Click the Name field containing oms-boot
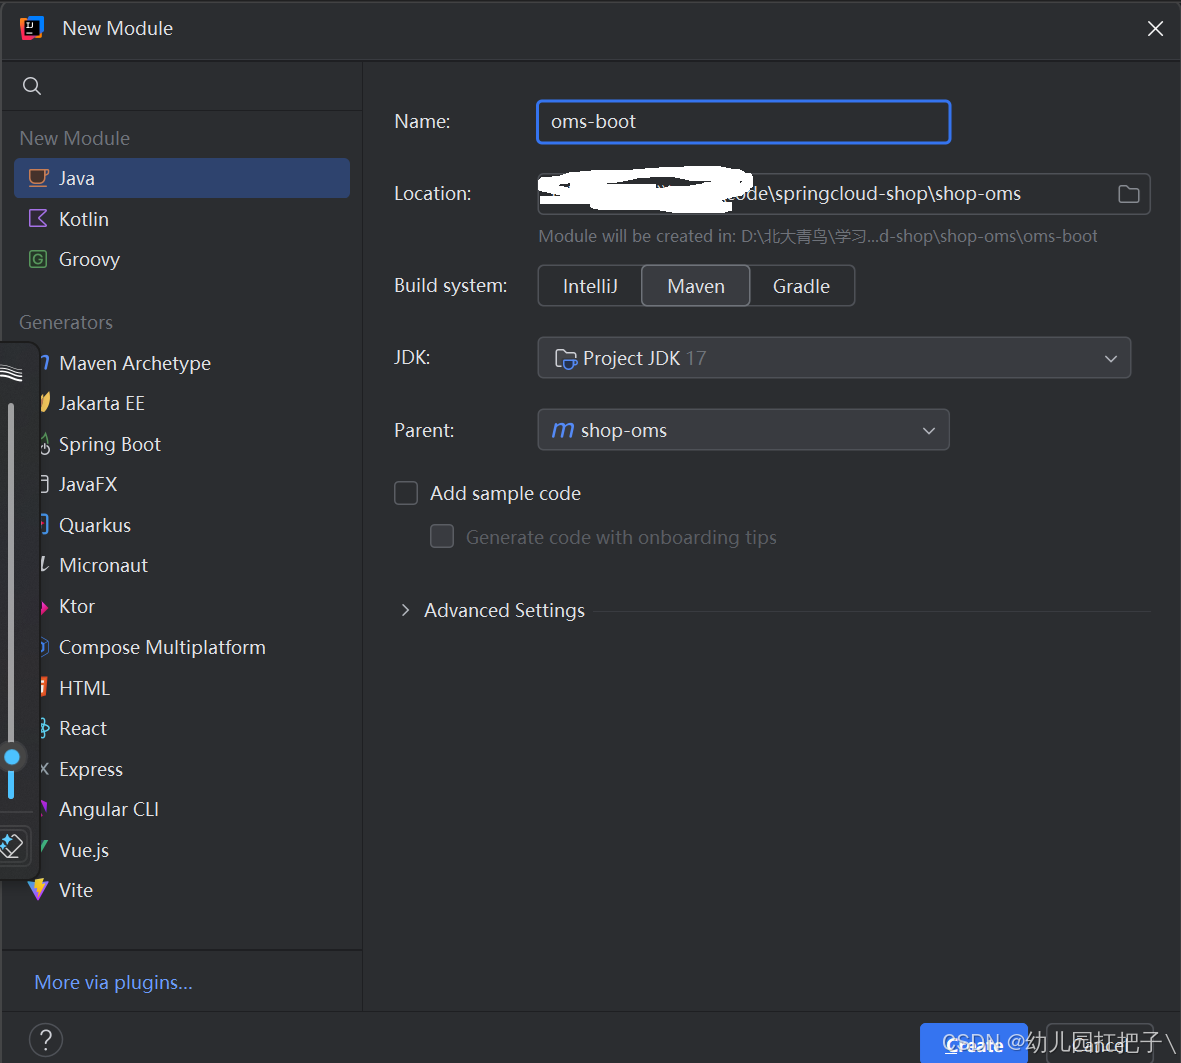This screenshot has height=1063, width=1181. pos(743,121)
